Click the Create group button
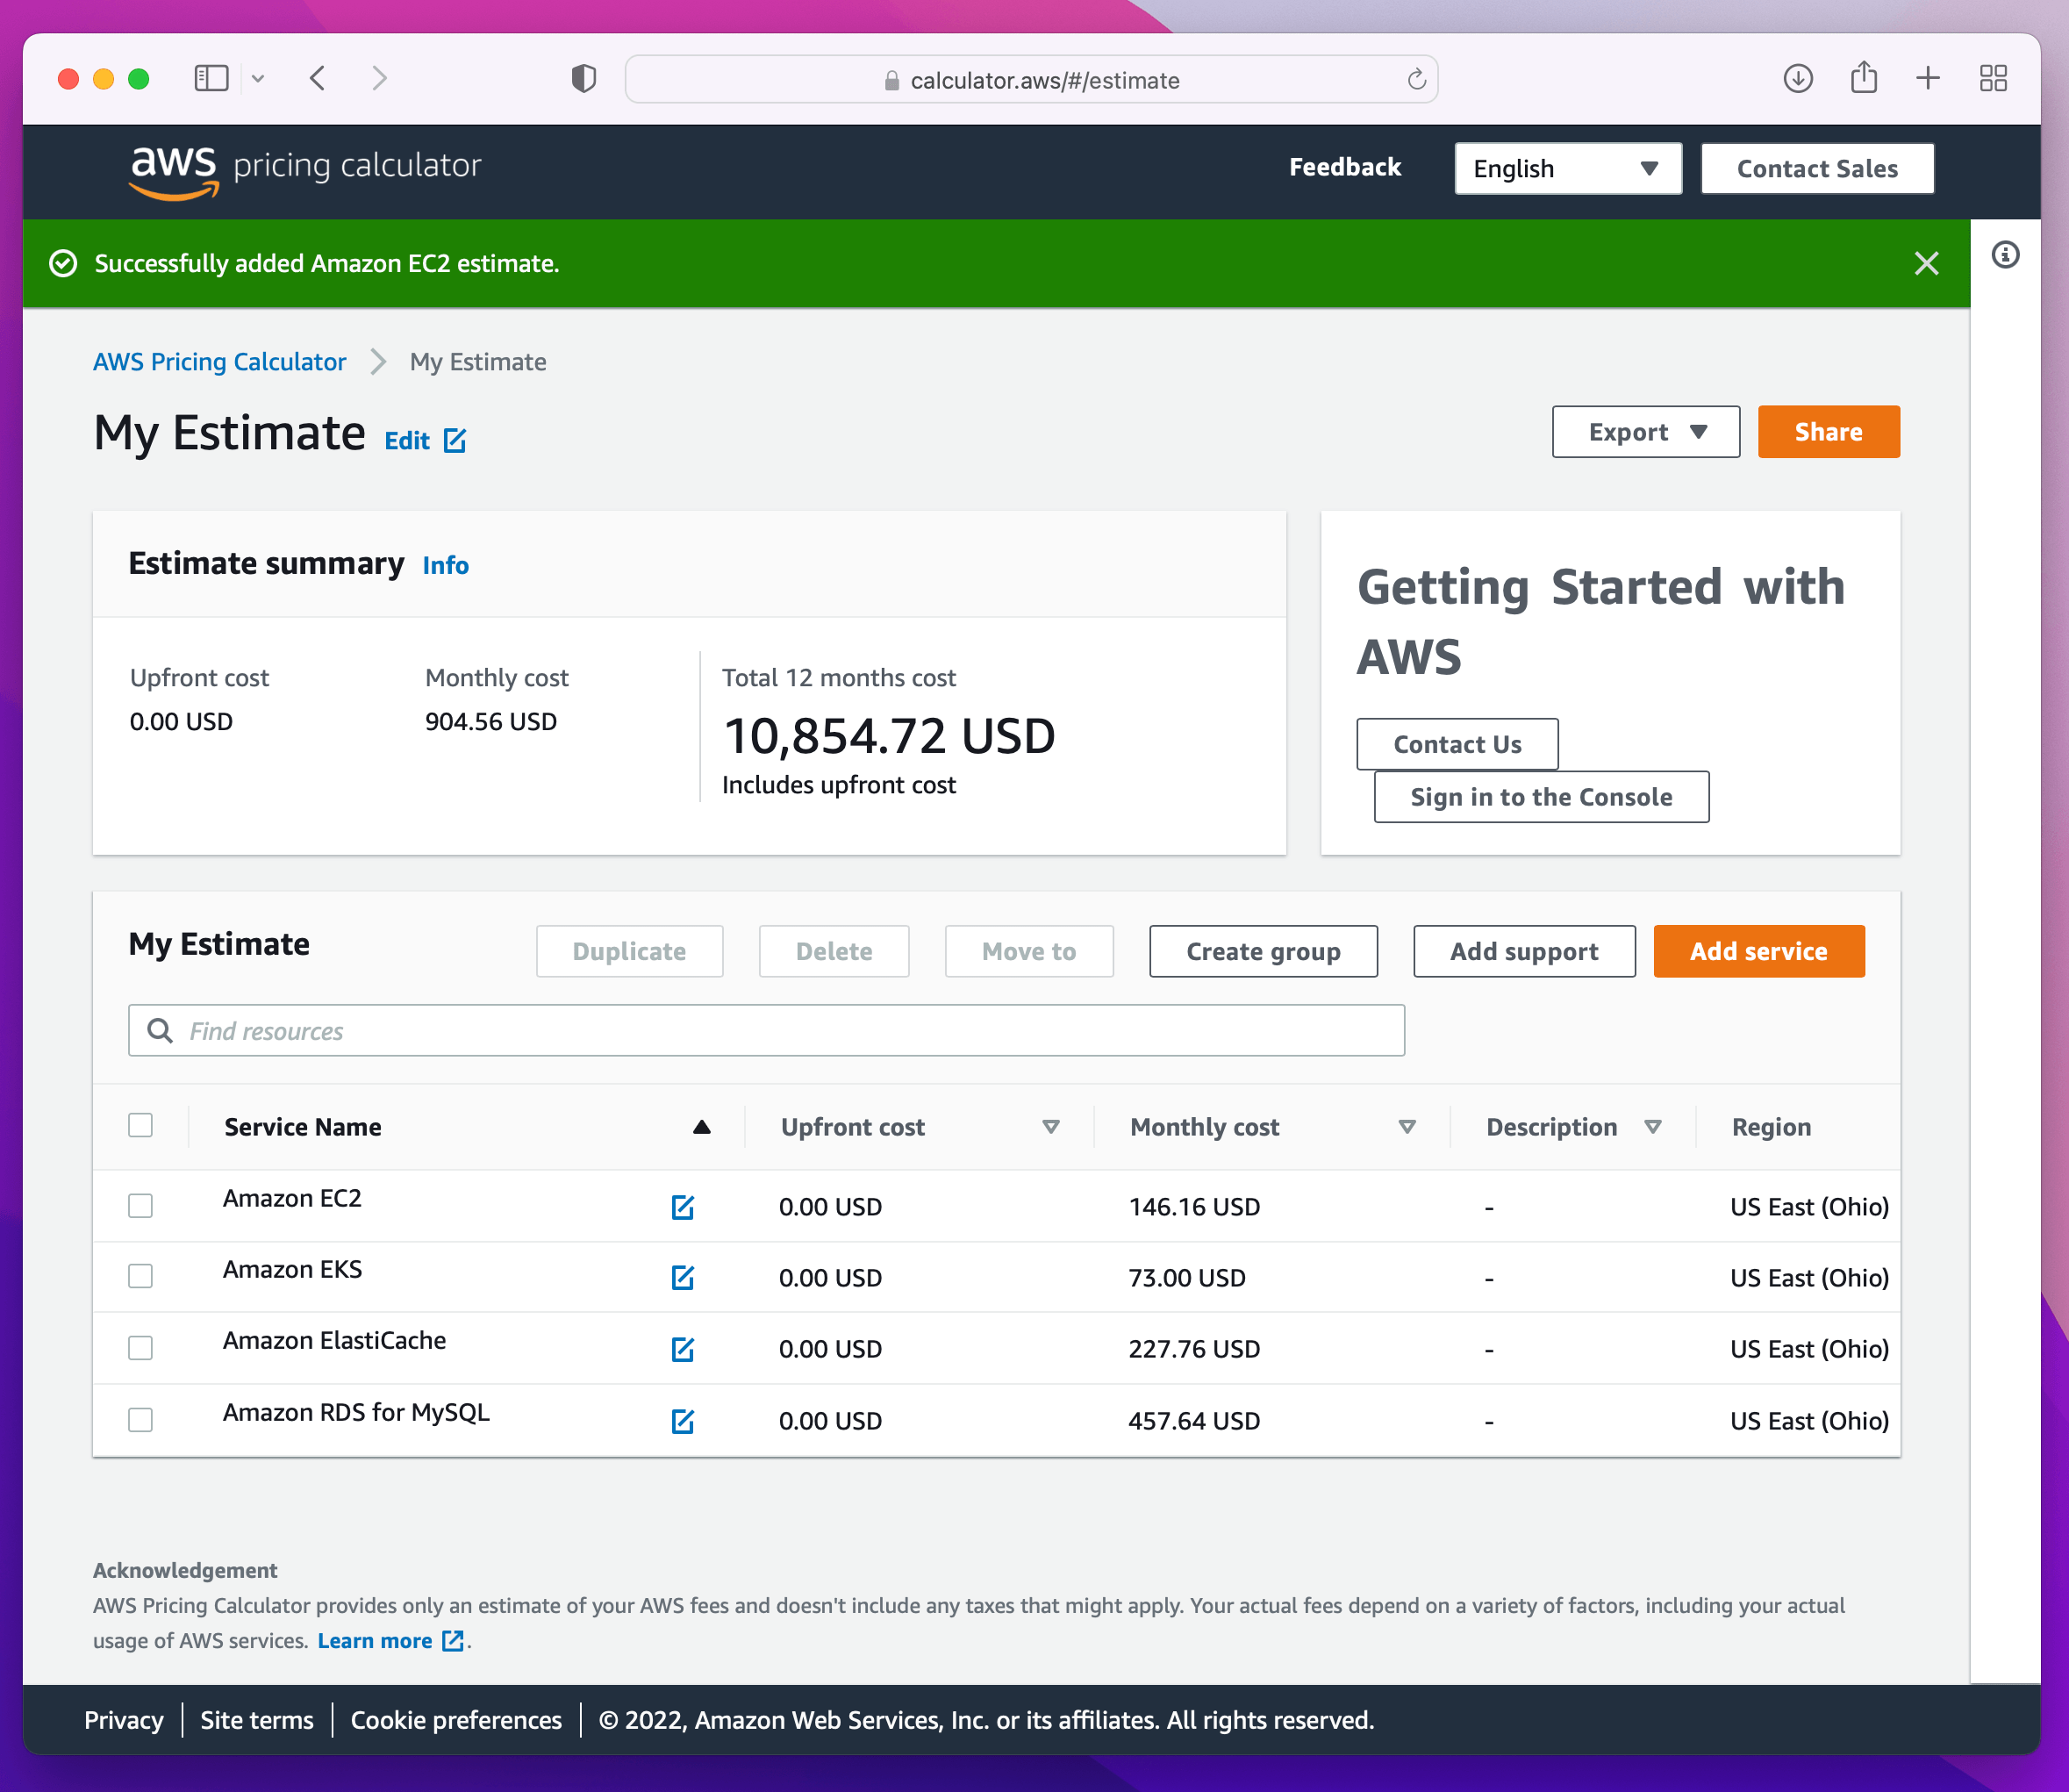The width and height of the screenshot is (2069, 1792). tap(1262, 951)
